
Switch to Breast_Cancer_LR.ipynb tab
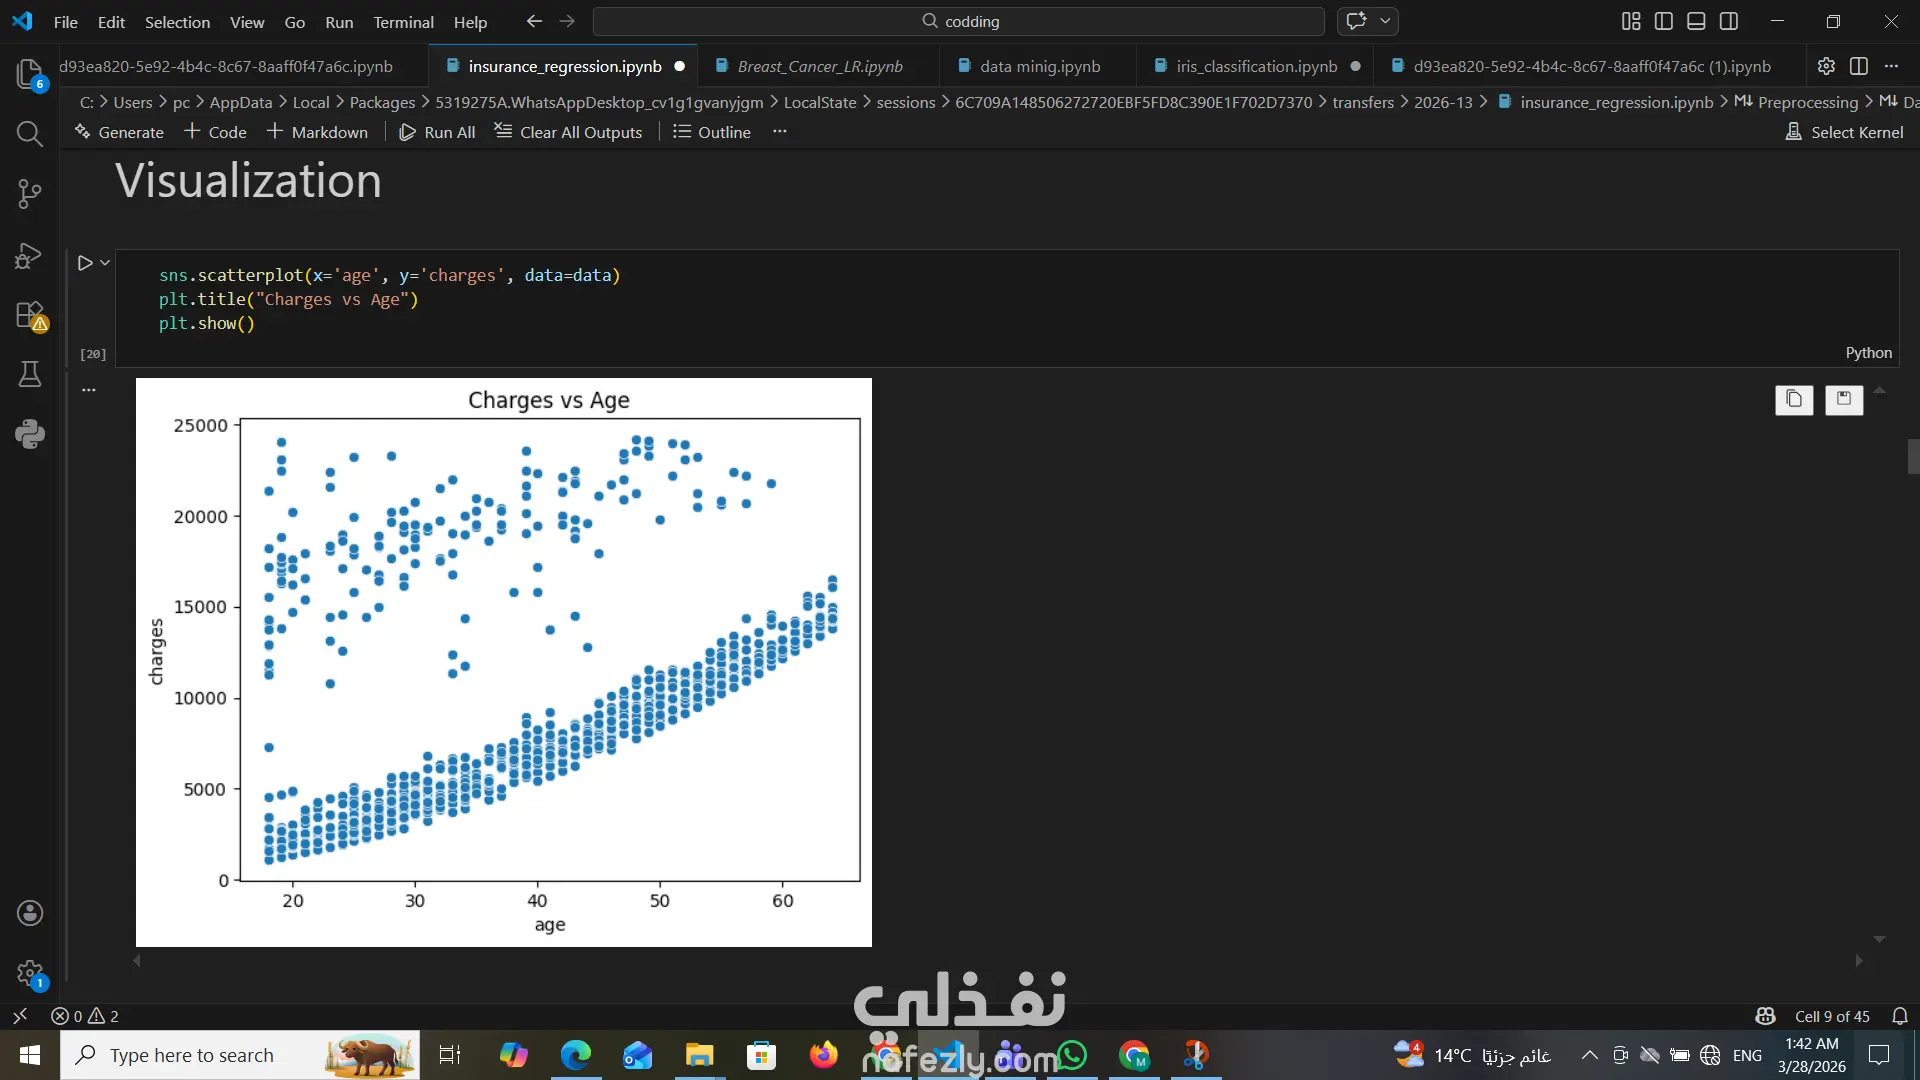pos(819,66)
